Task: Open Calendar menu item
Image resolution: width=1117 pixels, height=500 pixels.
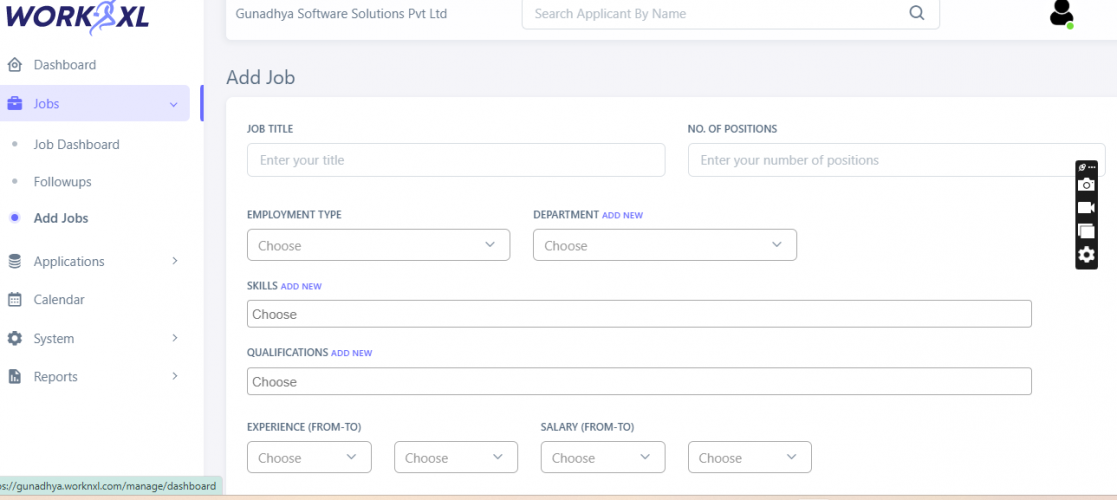Action: tap(59, 300)
